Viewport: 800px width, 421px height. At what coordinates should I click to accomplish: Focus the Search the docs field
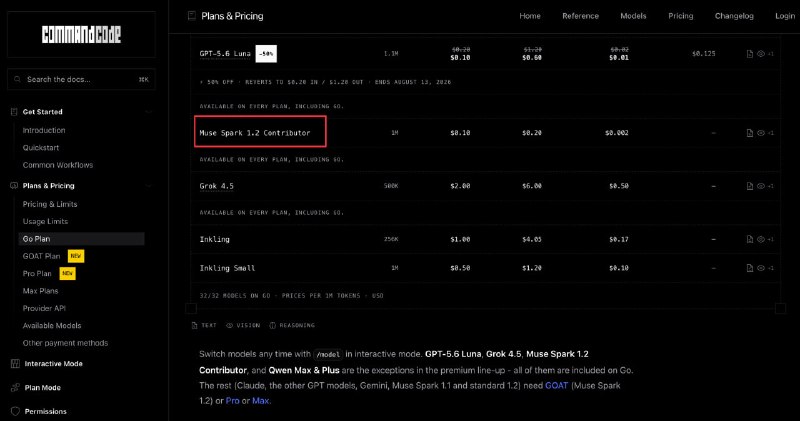(82, 80)
